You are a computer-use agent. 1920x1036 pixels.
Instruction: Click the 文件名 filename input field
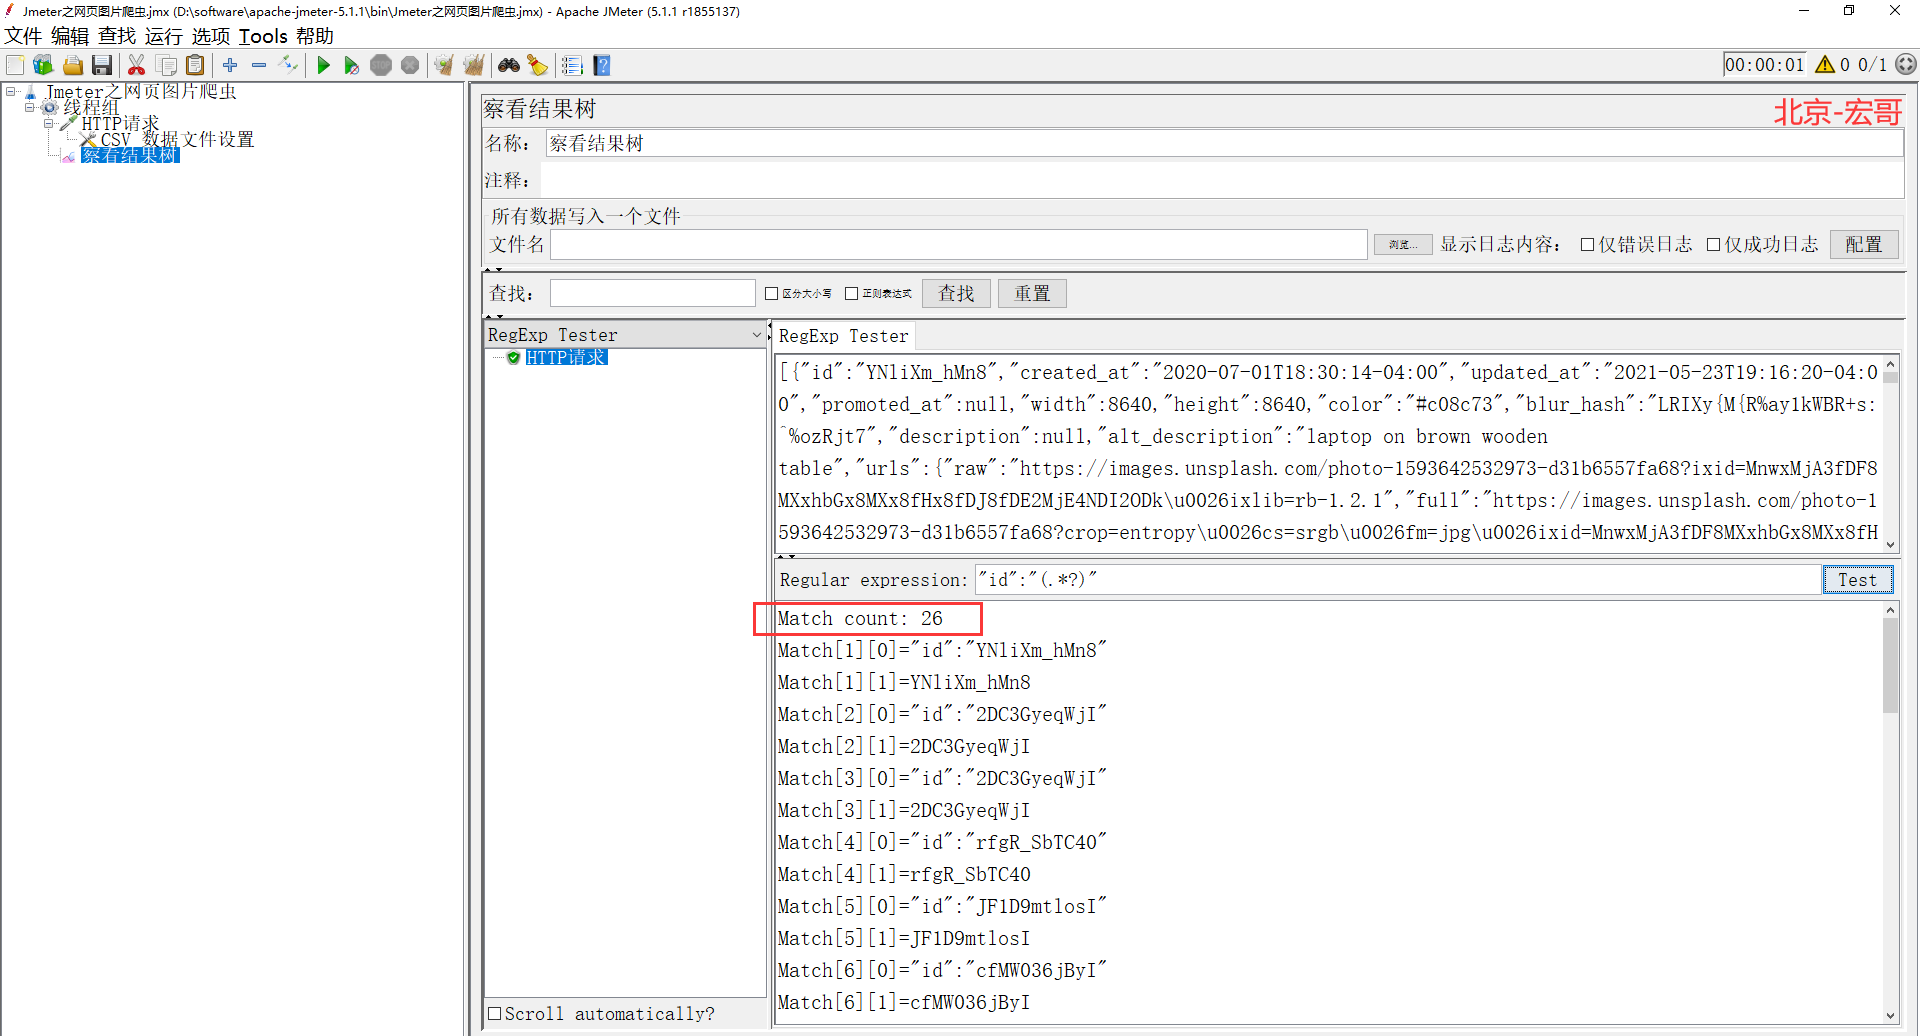click(959, 244)
